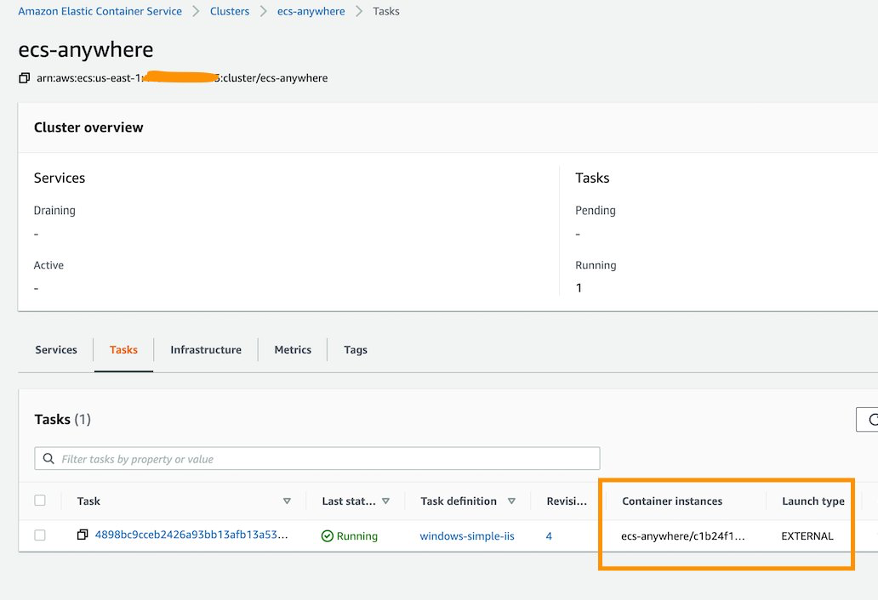Switch to the Infrastructure tab
Viewport: 879px width, 600px height.
click(x=205, y=350)
